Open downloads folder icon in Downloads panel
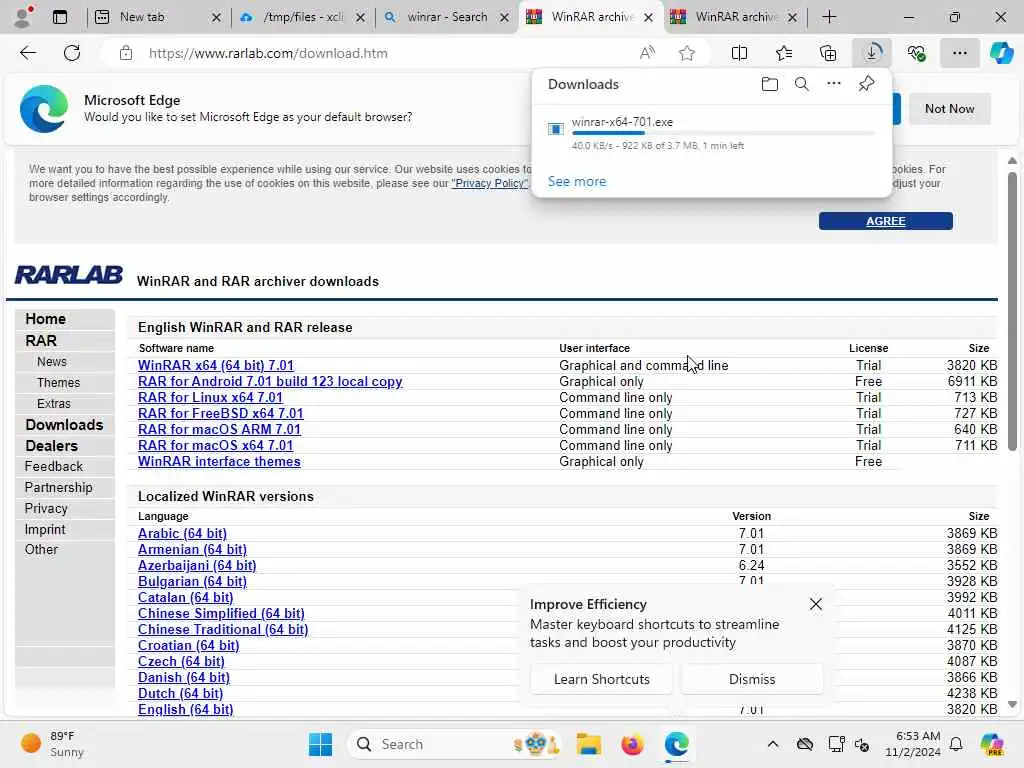This screenshot has height=768, width=1024. [x=770, y=84]
